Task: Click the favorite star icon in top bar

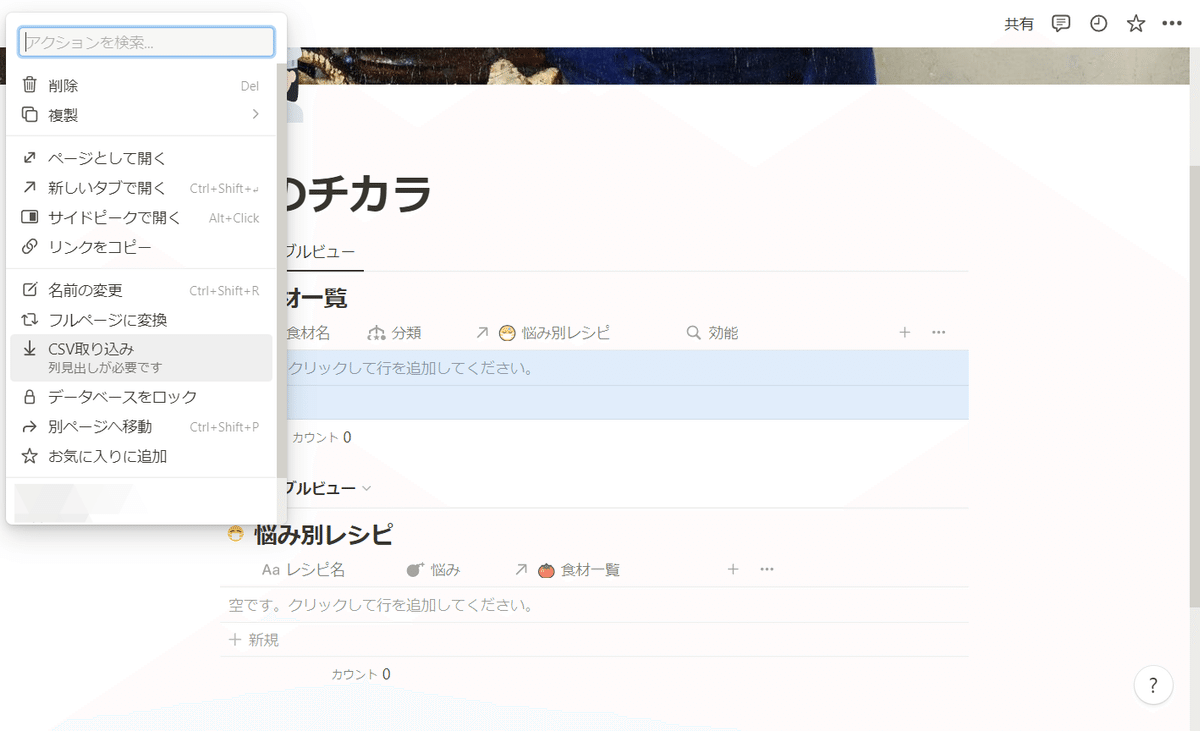Action: 1136,23
